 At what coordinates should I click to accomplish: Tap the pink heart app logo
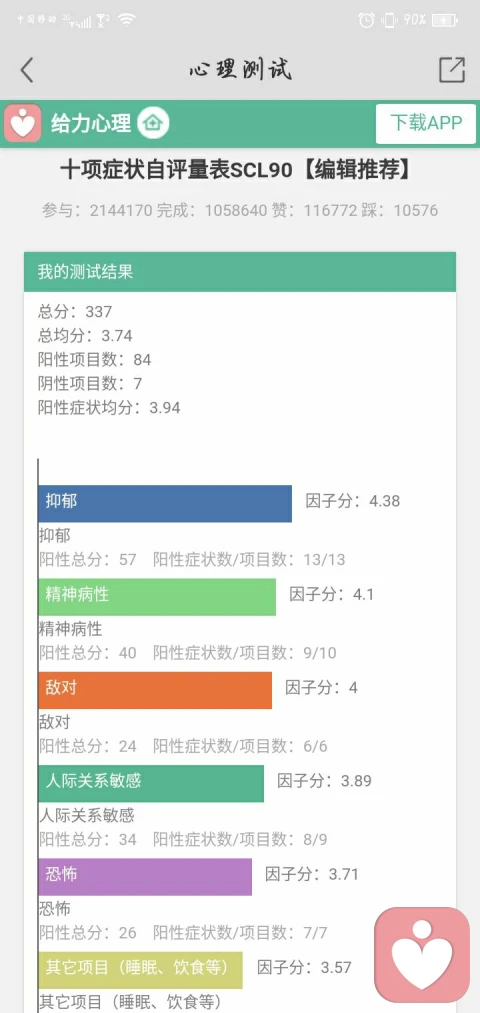pos(23,122)
